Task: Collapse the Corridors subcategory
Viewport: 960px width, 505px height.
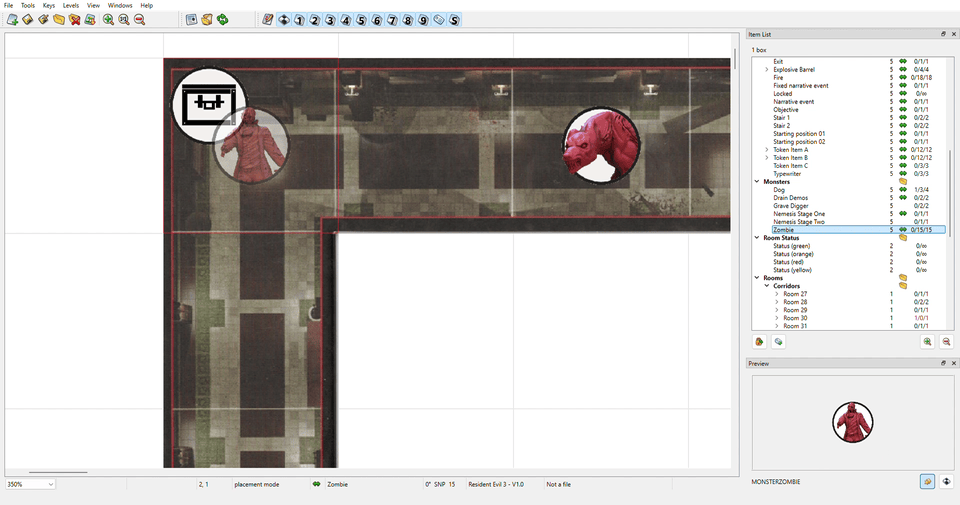Action: click(x=767, y=286)
